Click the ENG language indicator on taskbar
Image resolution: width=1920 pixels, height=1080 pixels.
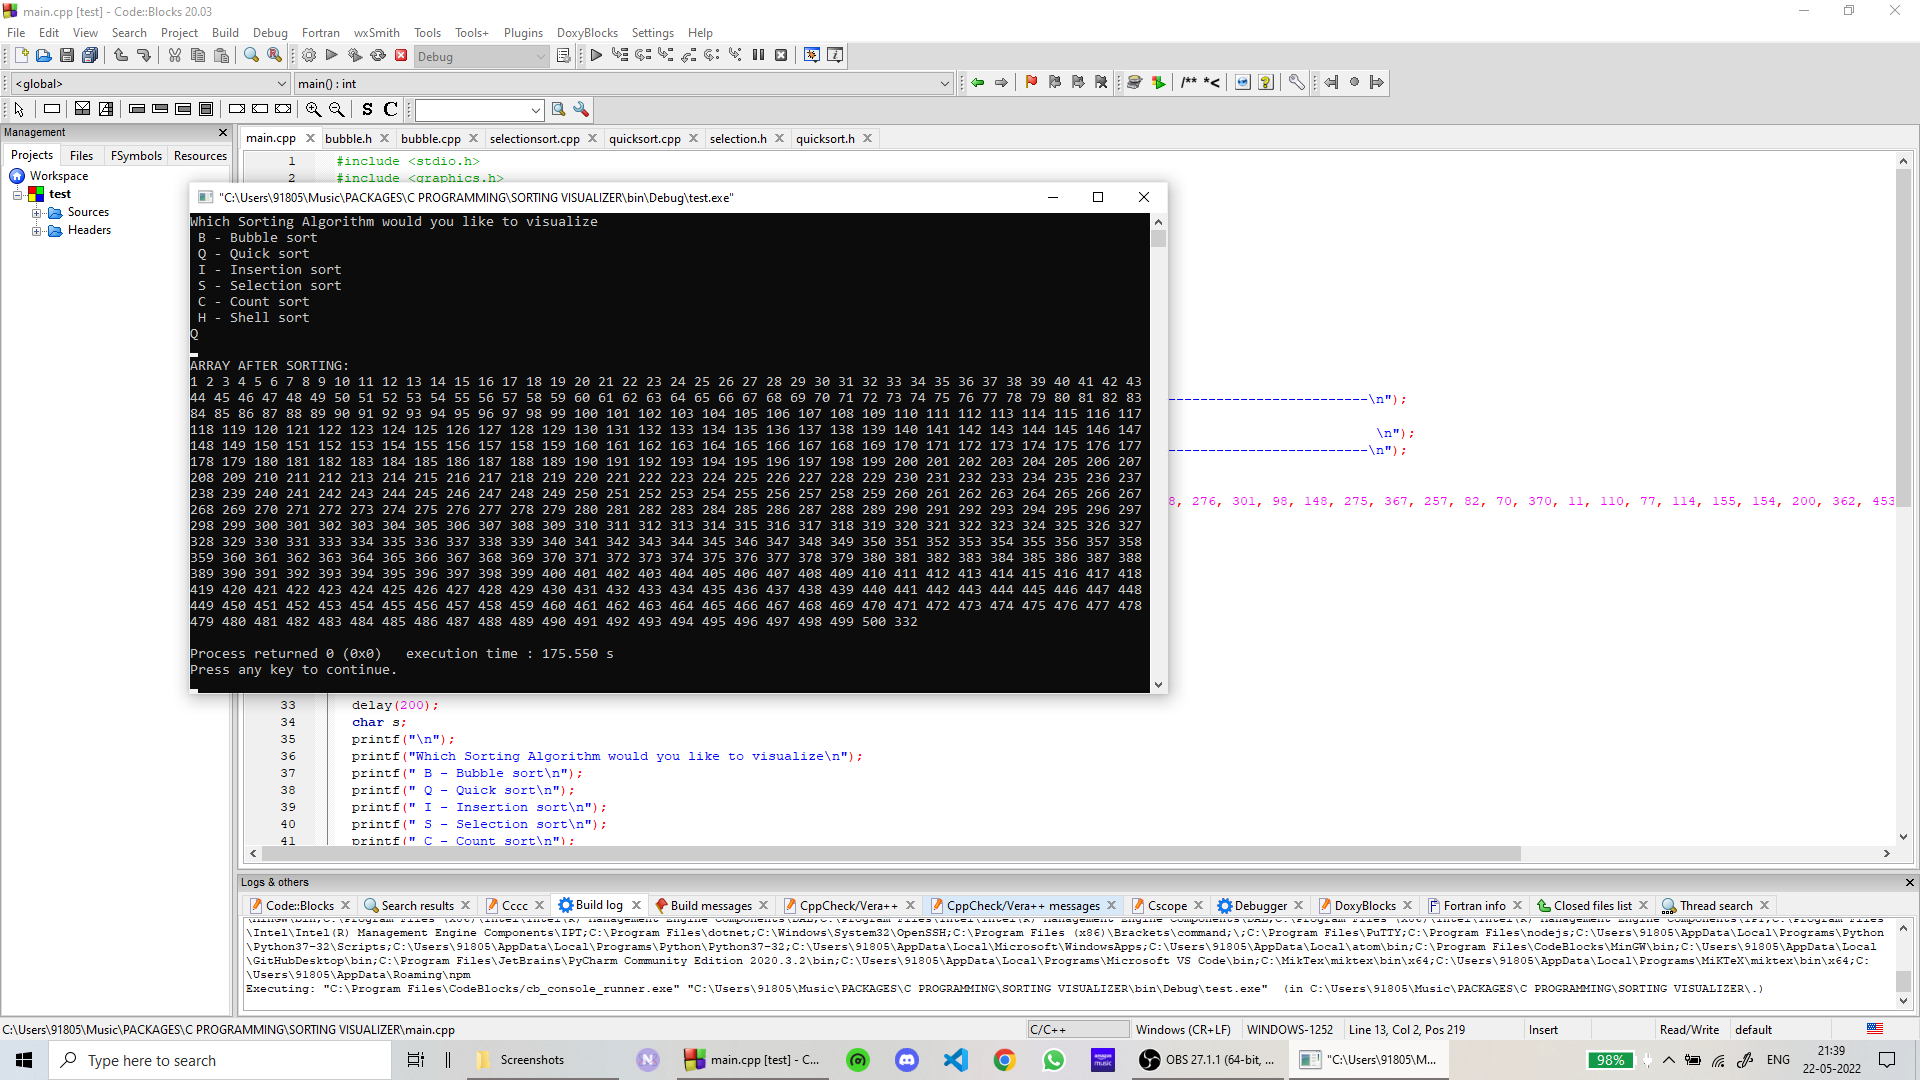(x=1779, y=1060)
